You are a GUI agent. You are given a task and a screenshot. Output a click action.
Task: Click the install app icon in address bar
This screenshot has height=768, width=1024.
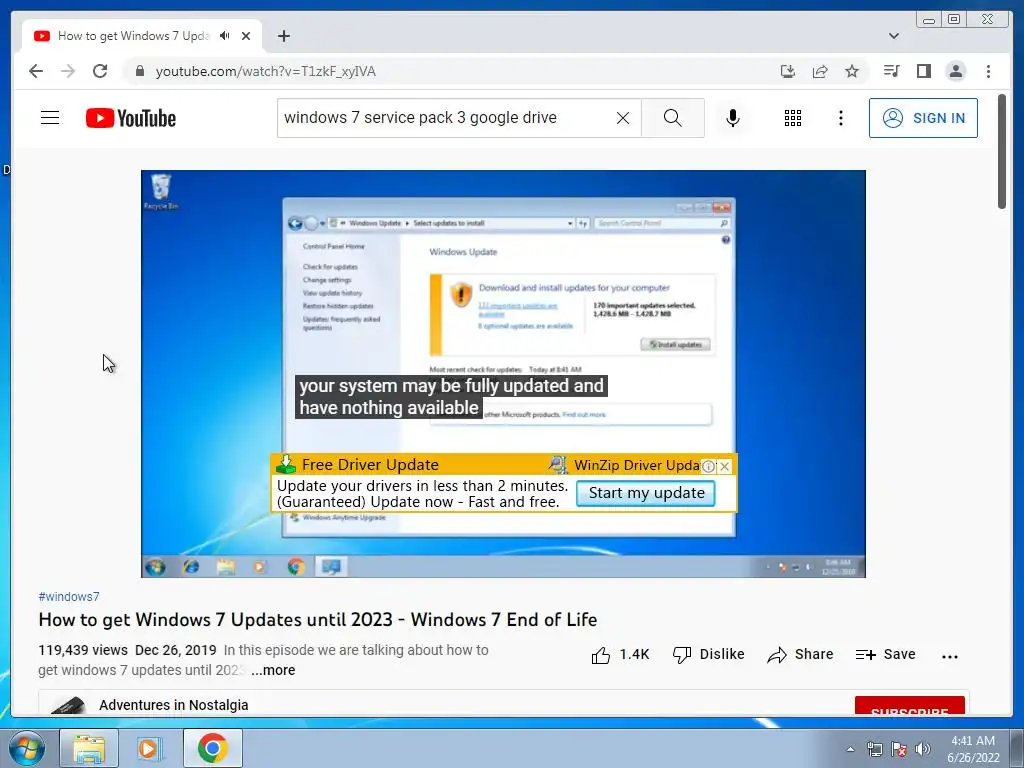coord(788,71)
